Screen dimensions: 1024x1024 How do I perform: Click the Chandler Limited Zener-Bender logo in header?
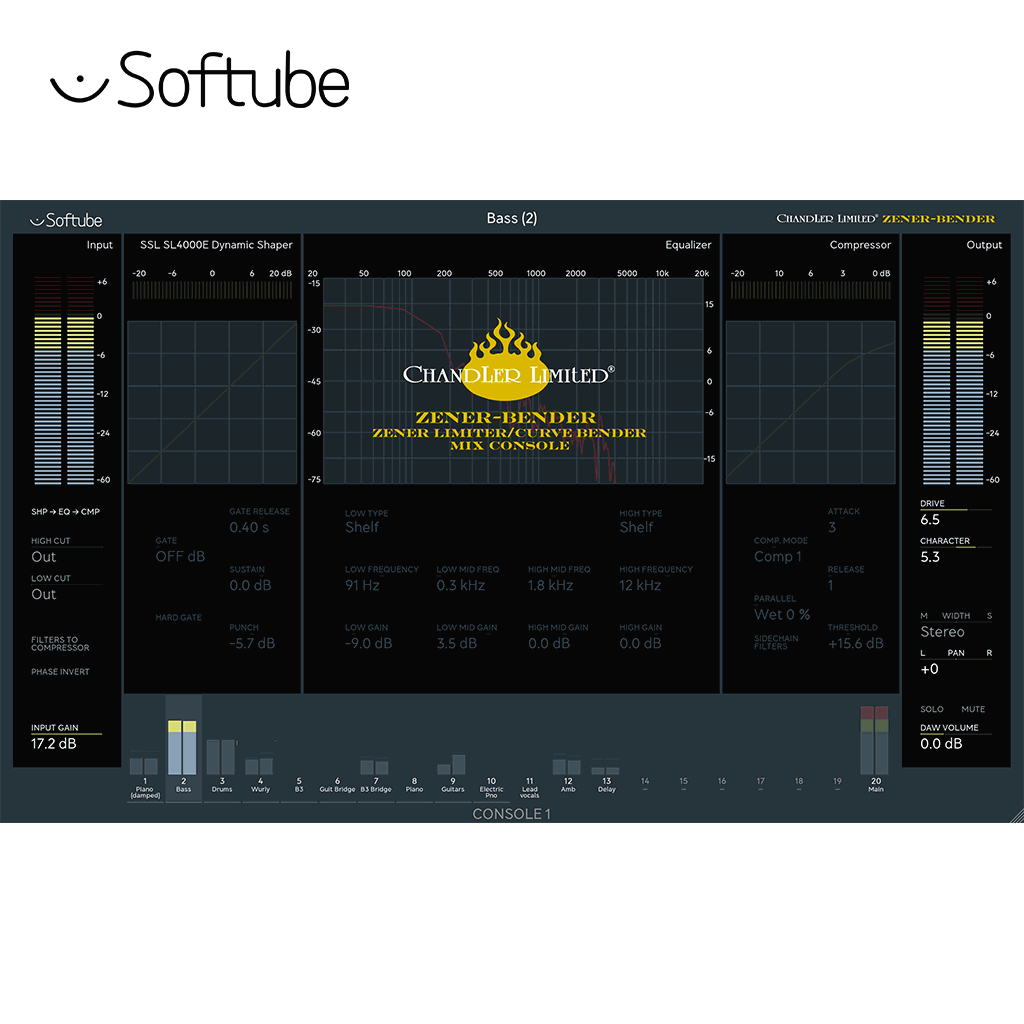[x=885, y=219]
